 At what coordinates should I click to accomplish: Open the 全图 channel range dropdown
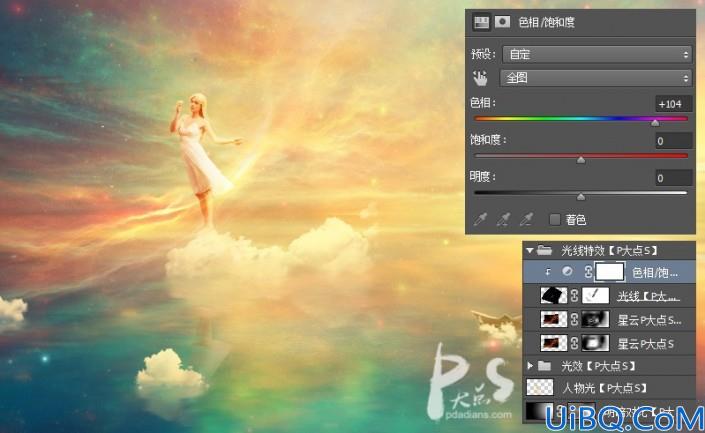click(x=595, y=78)
